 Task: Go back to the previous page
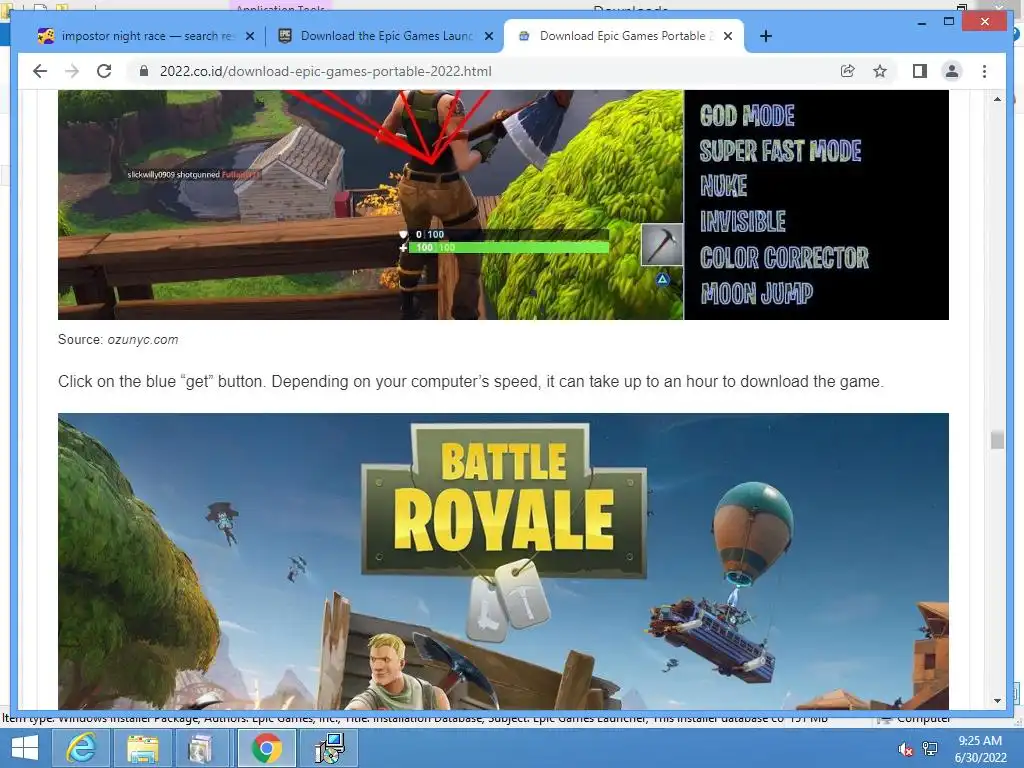tap(40, 71)
